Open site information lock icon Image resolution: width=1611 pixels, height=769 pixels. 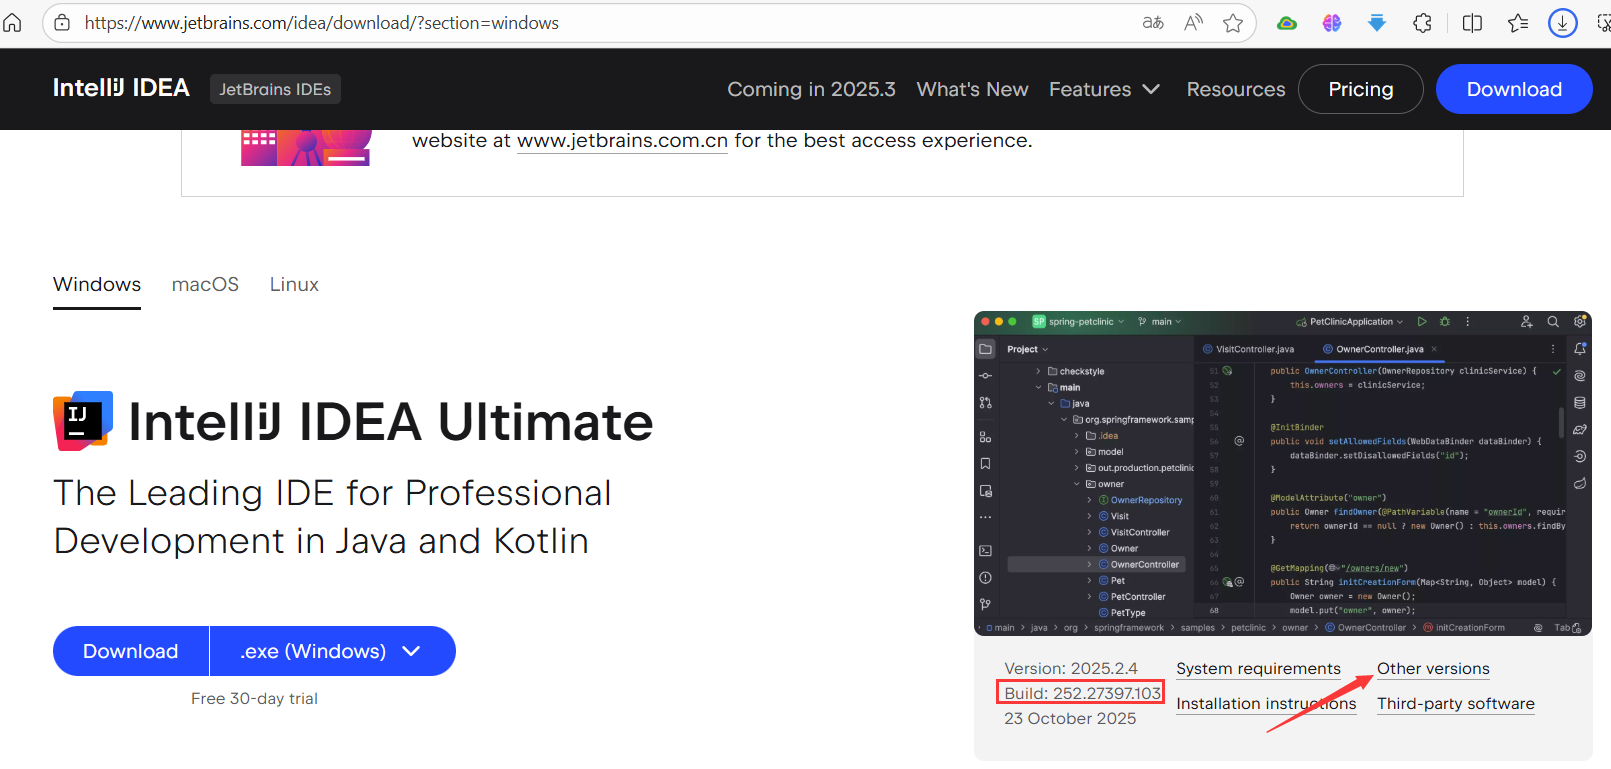[x=62, y=22]
